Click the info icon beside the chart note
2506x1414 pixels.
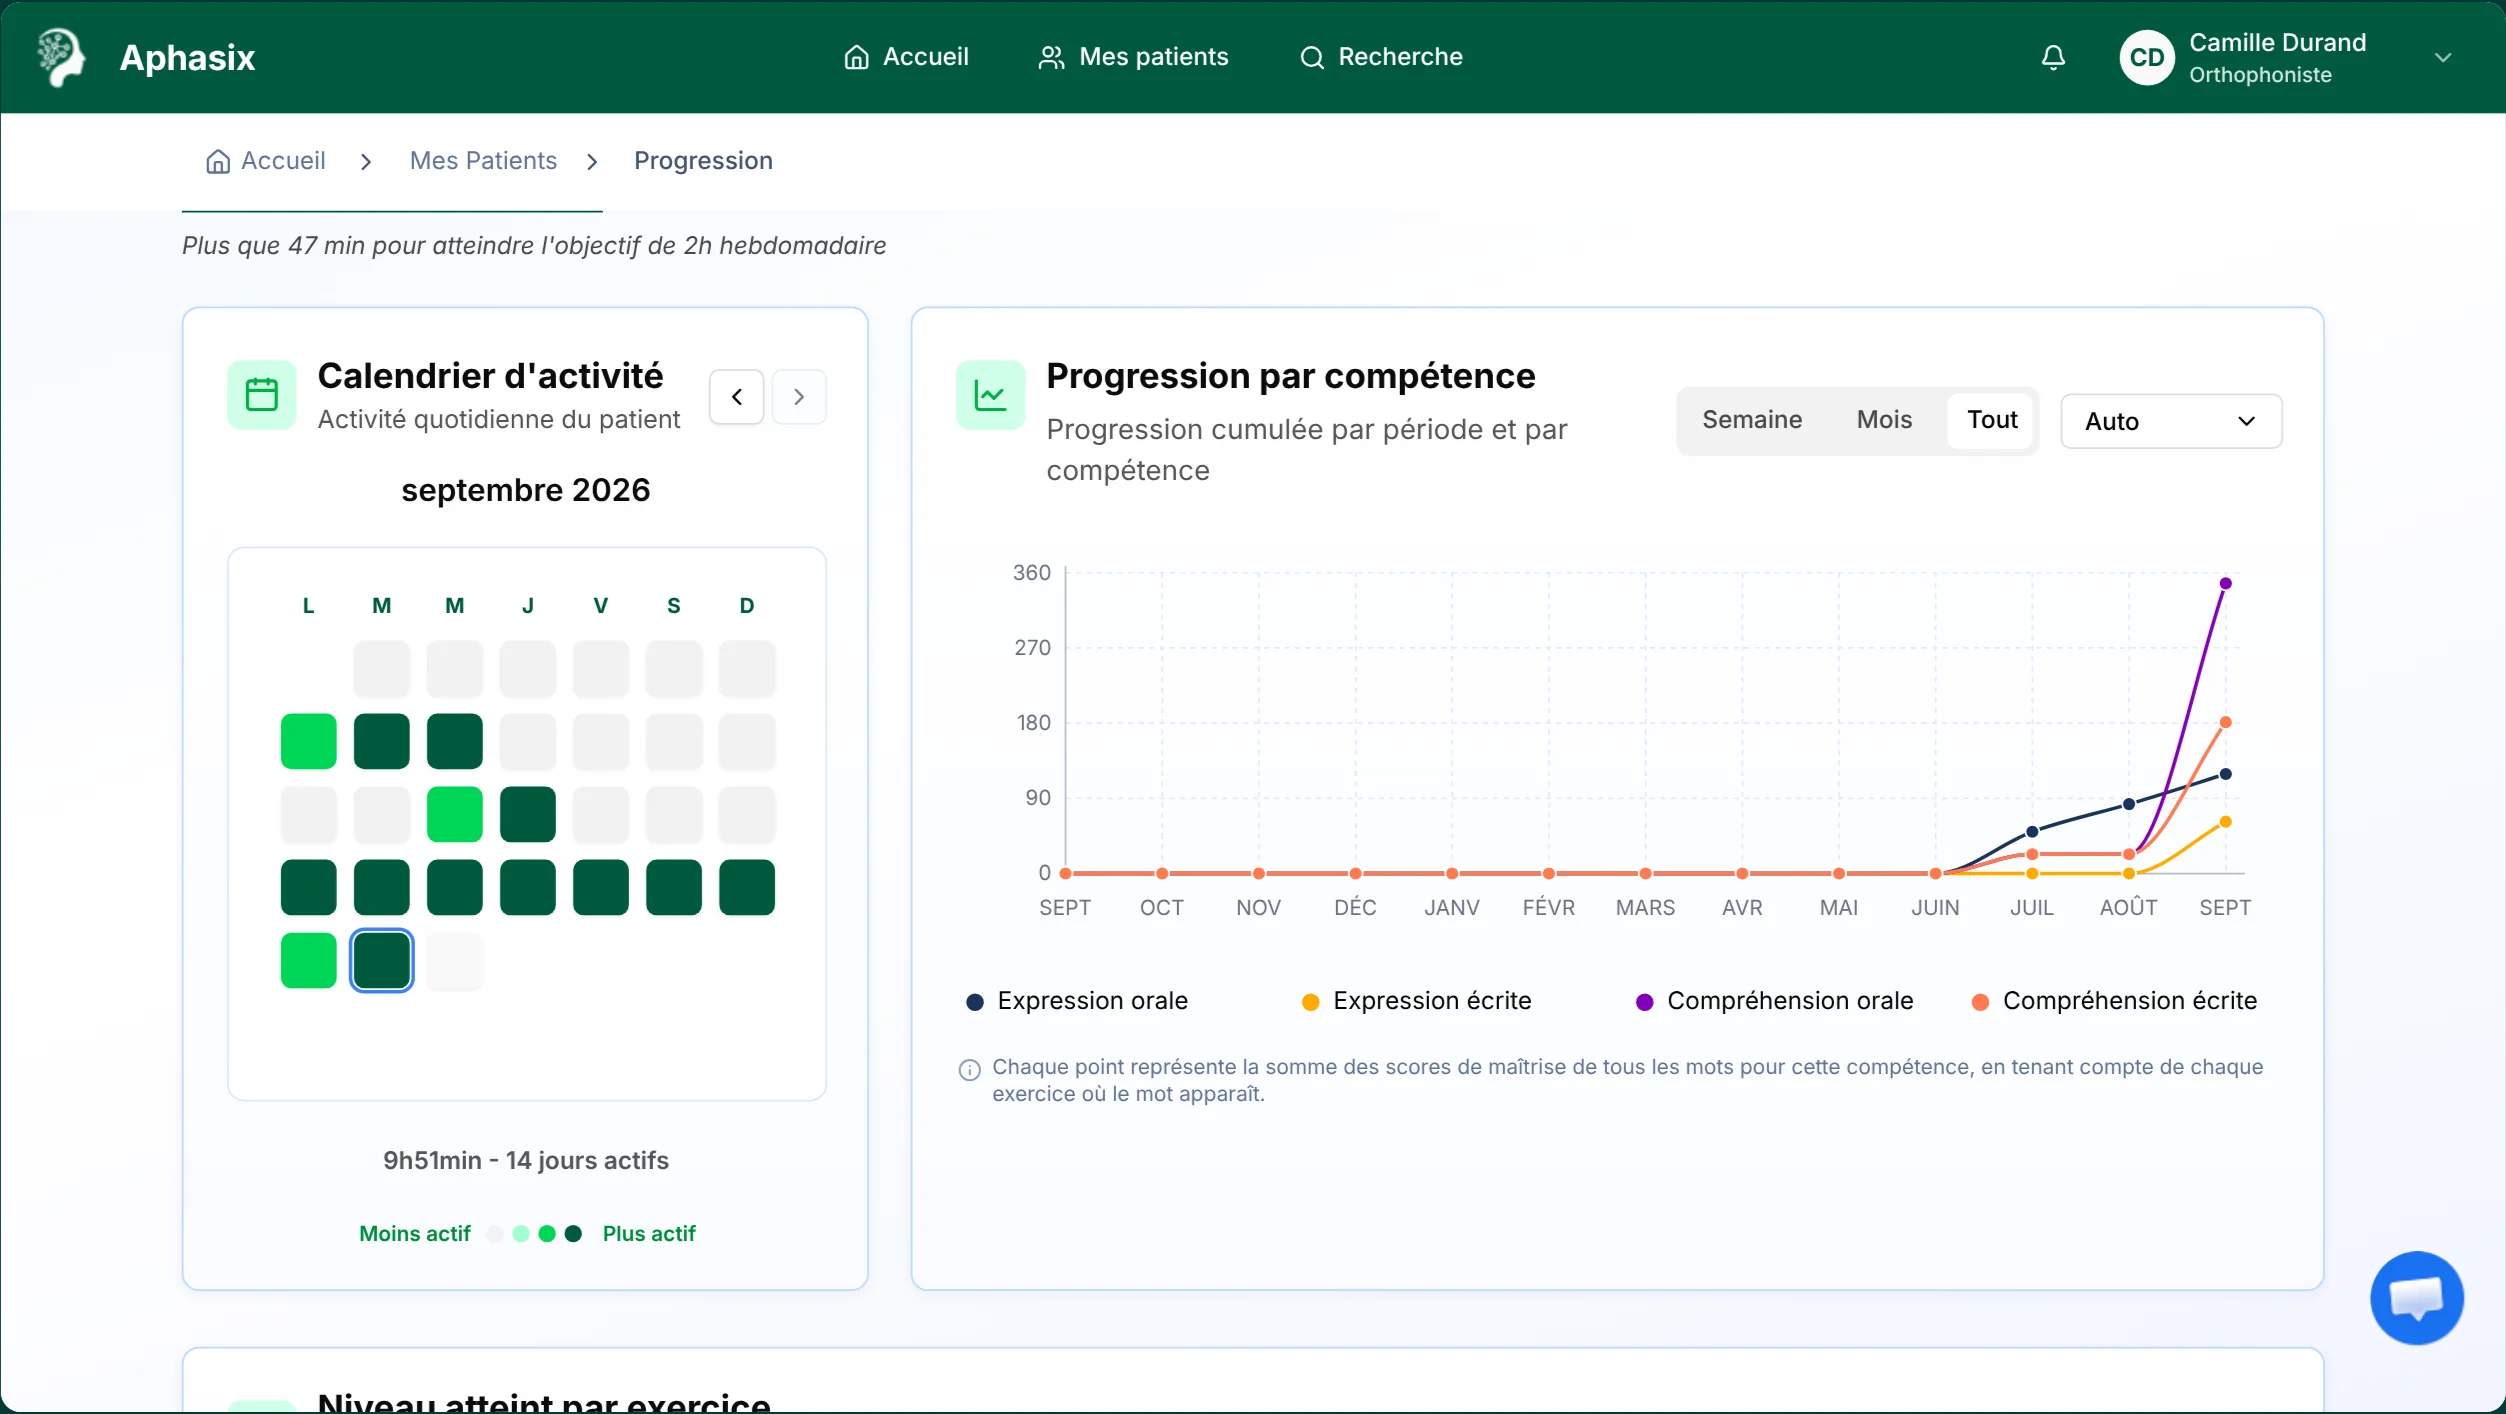pos(969,1070)
